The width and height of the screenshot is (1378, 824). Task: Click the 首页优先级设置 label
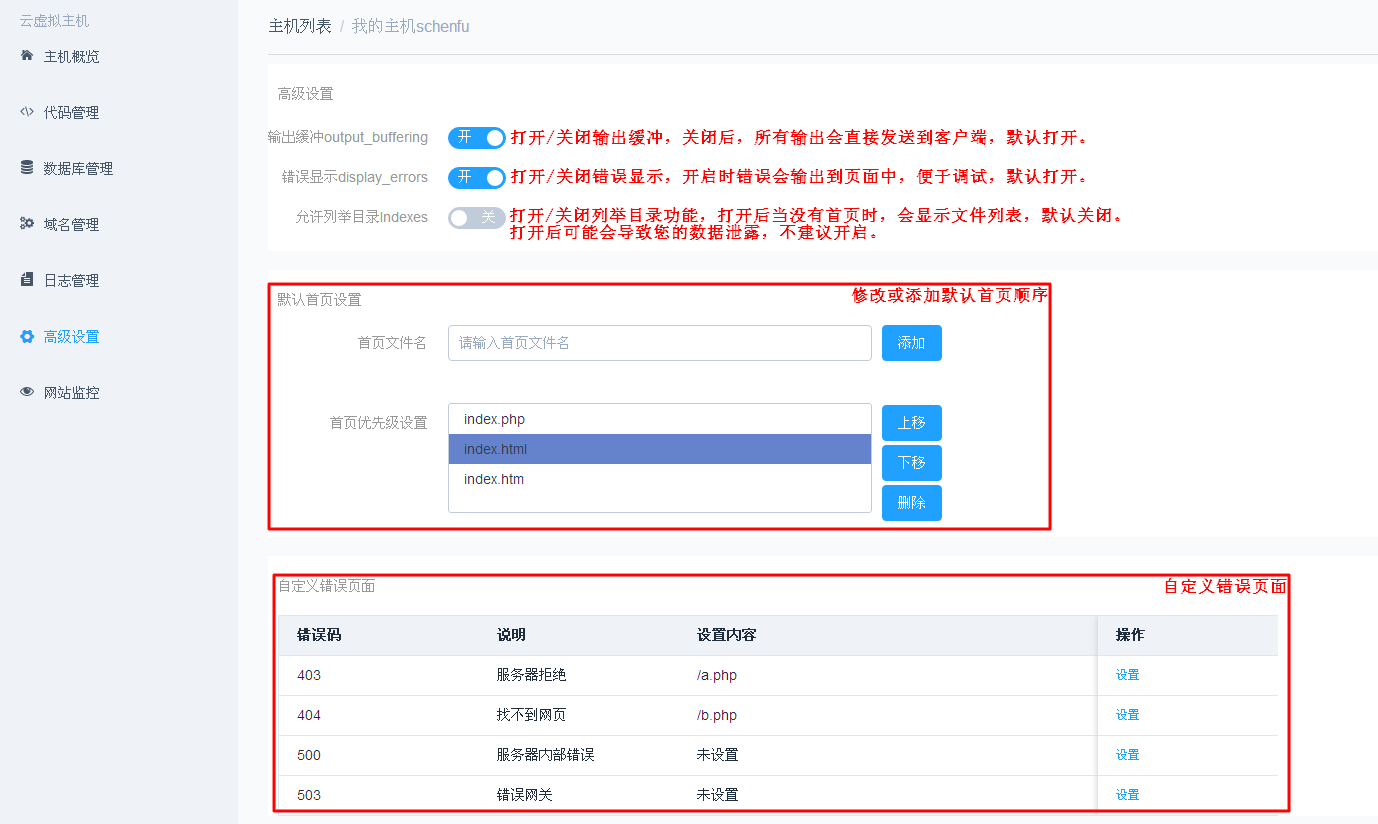379,423
